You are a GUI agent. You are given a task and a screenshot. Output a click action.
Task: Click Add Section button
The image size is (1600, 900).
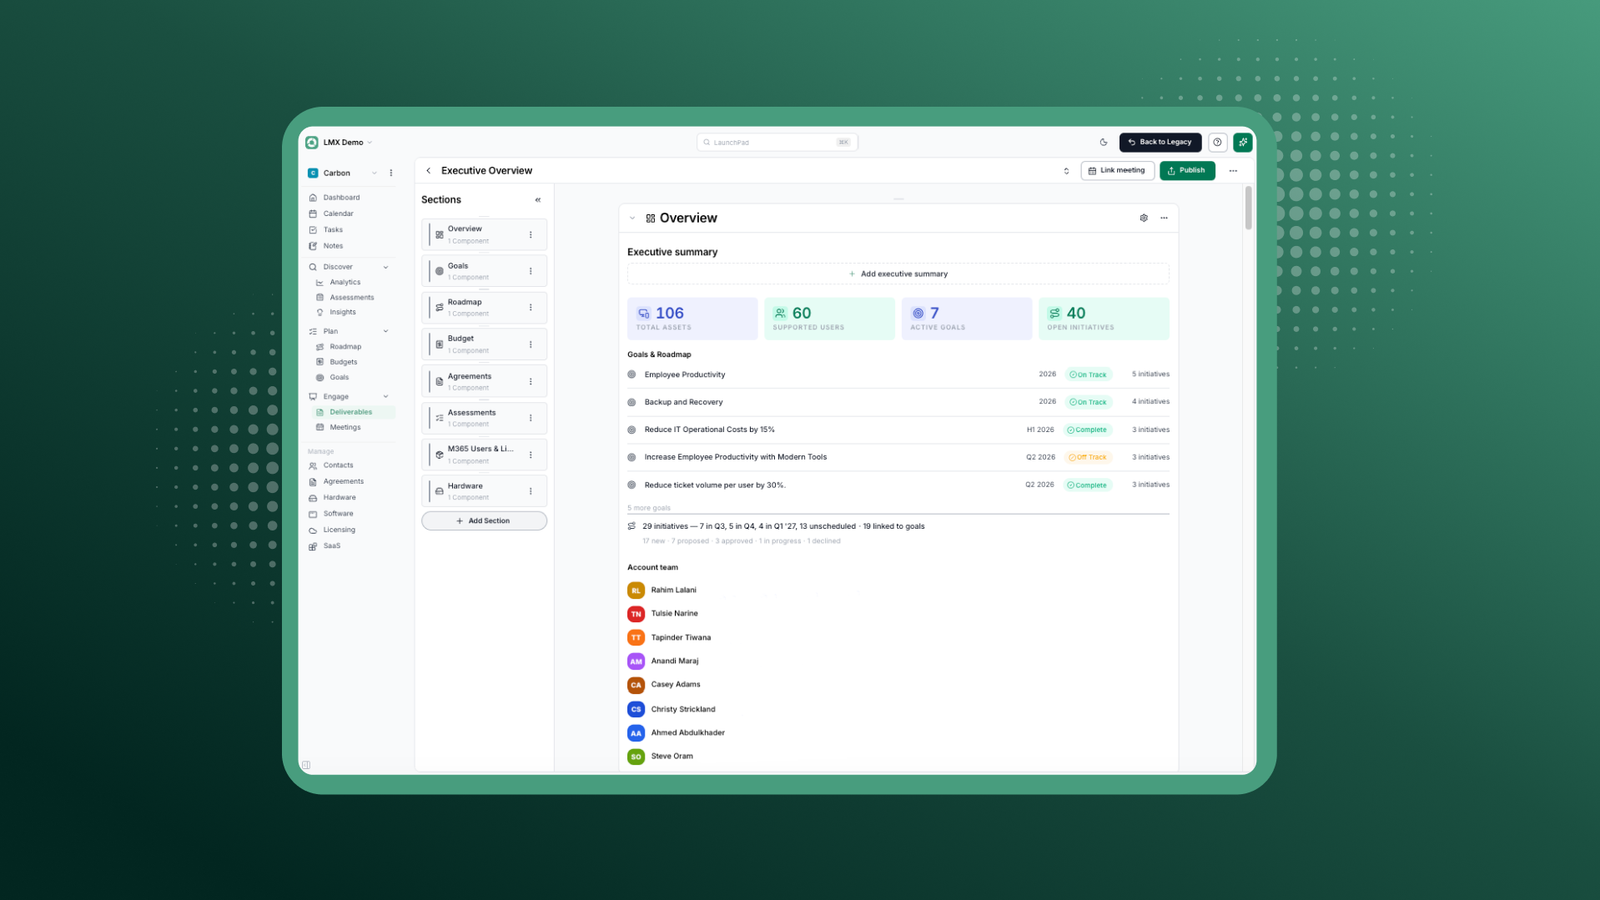click(x=484, y=521)
